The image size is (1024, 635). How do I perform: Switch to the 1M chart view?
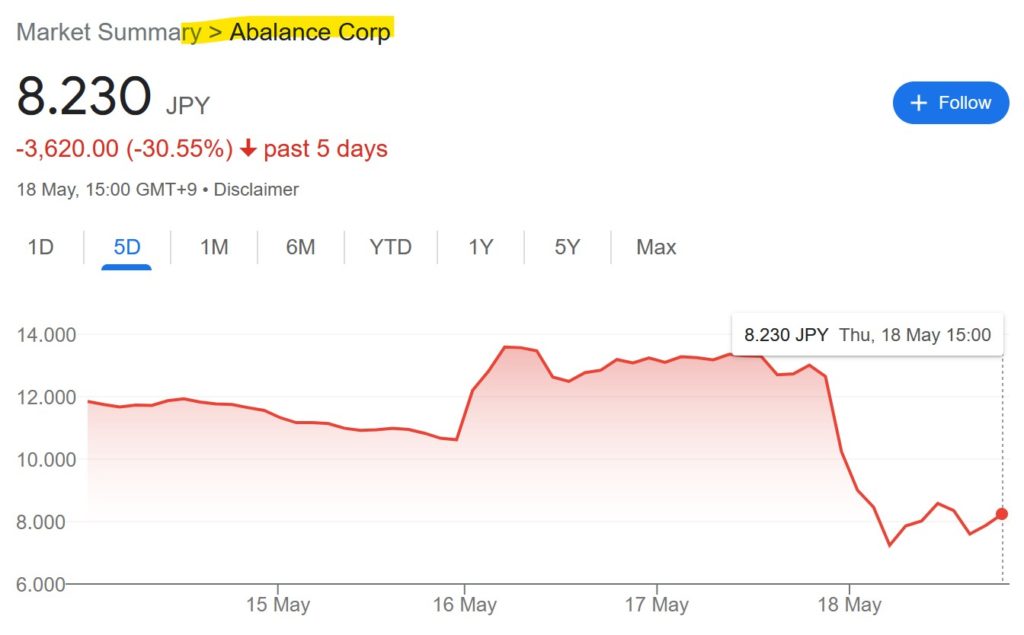[x=213, y=247]
